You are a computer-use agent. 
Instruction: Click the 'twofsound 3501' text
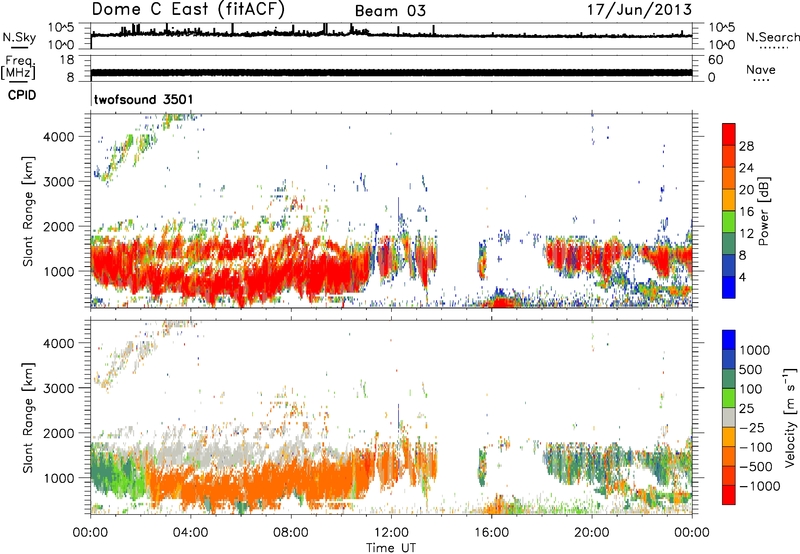144,99
